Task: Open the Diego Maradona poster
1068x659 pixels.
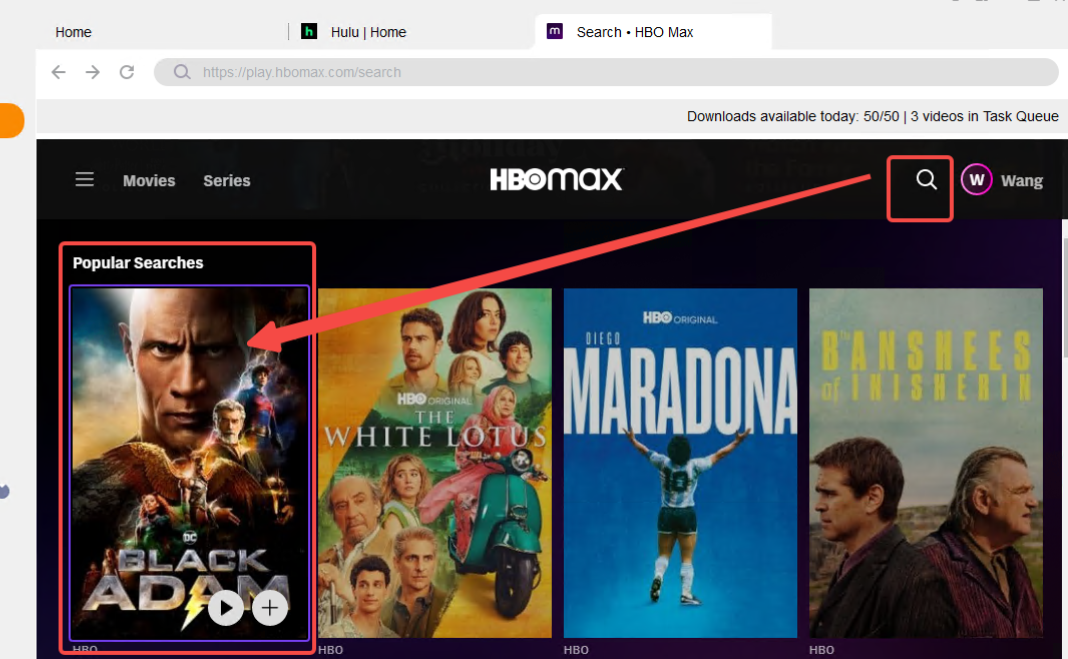Action: (x=680, y=463)
